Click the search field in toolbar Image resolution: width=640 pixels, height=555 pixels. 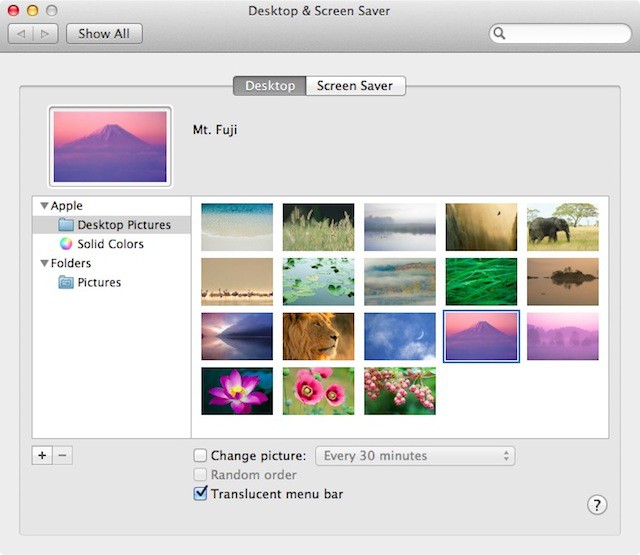point(566,33)
